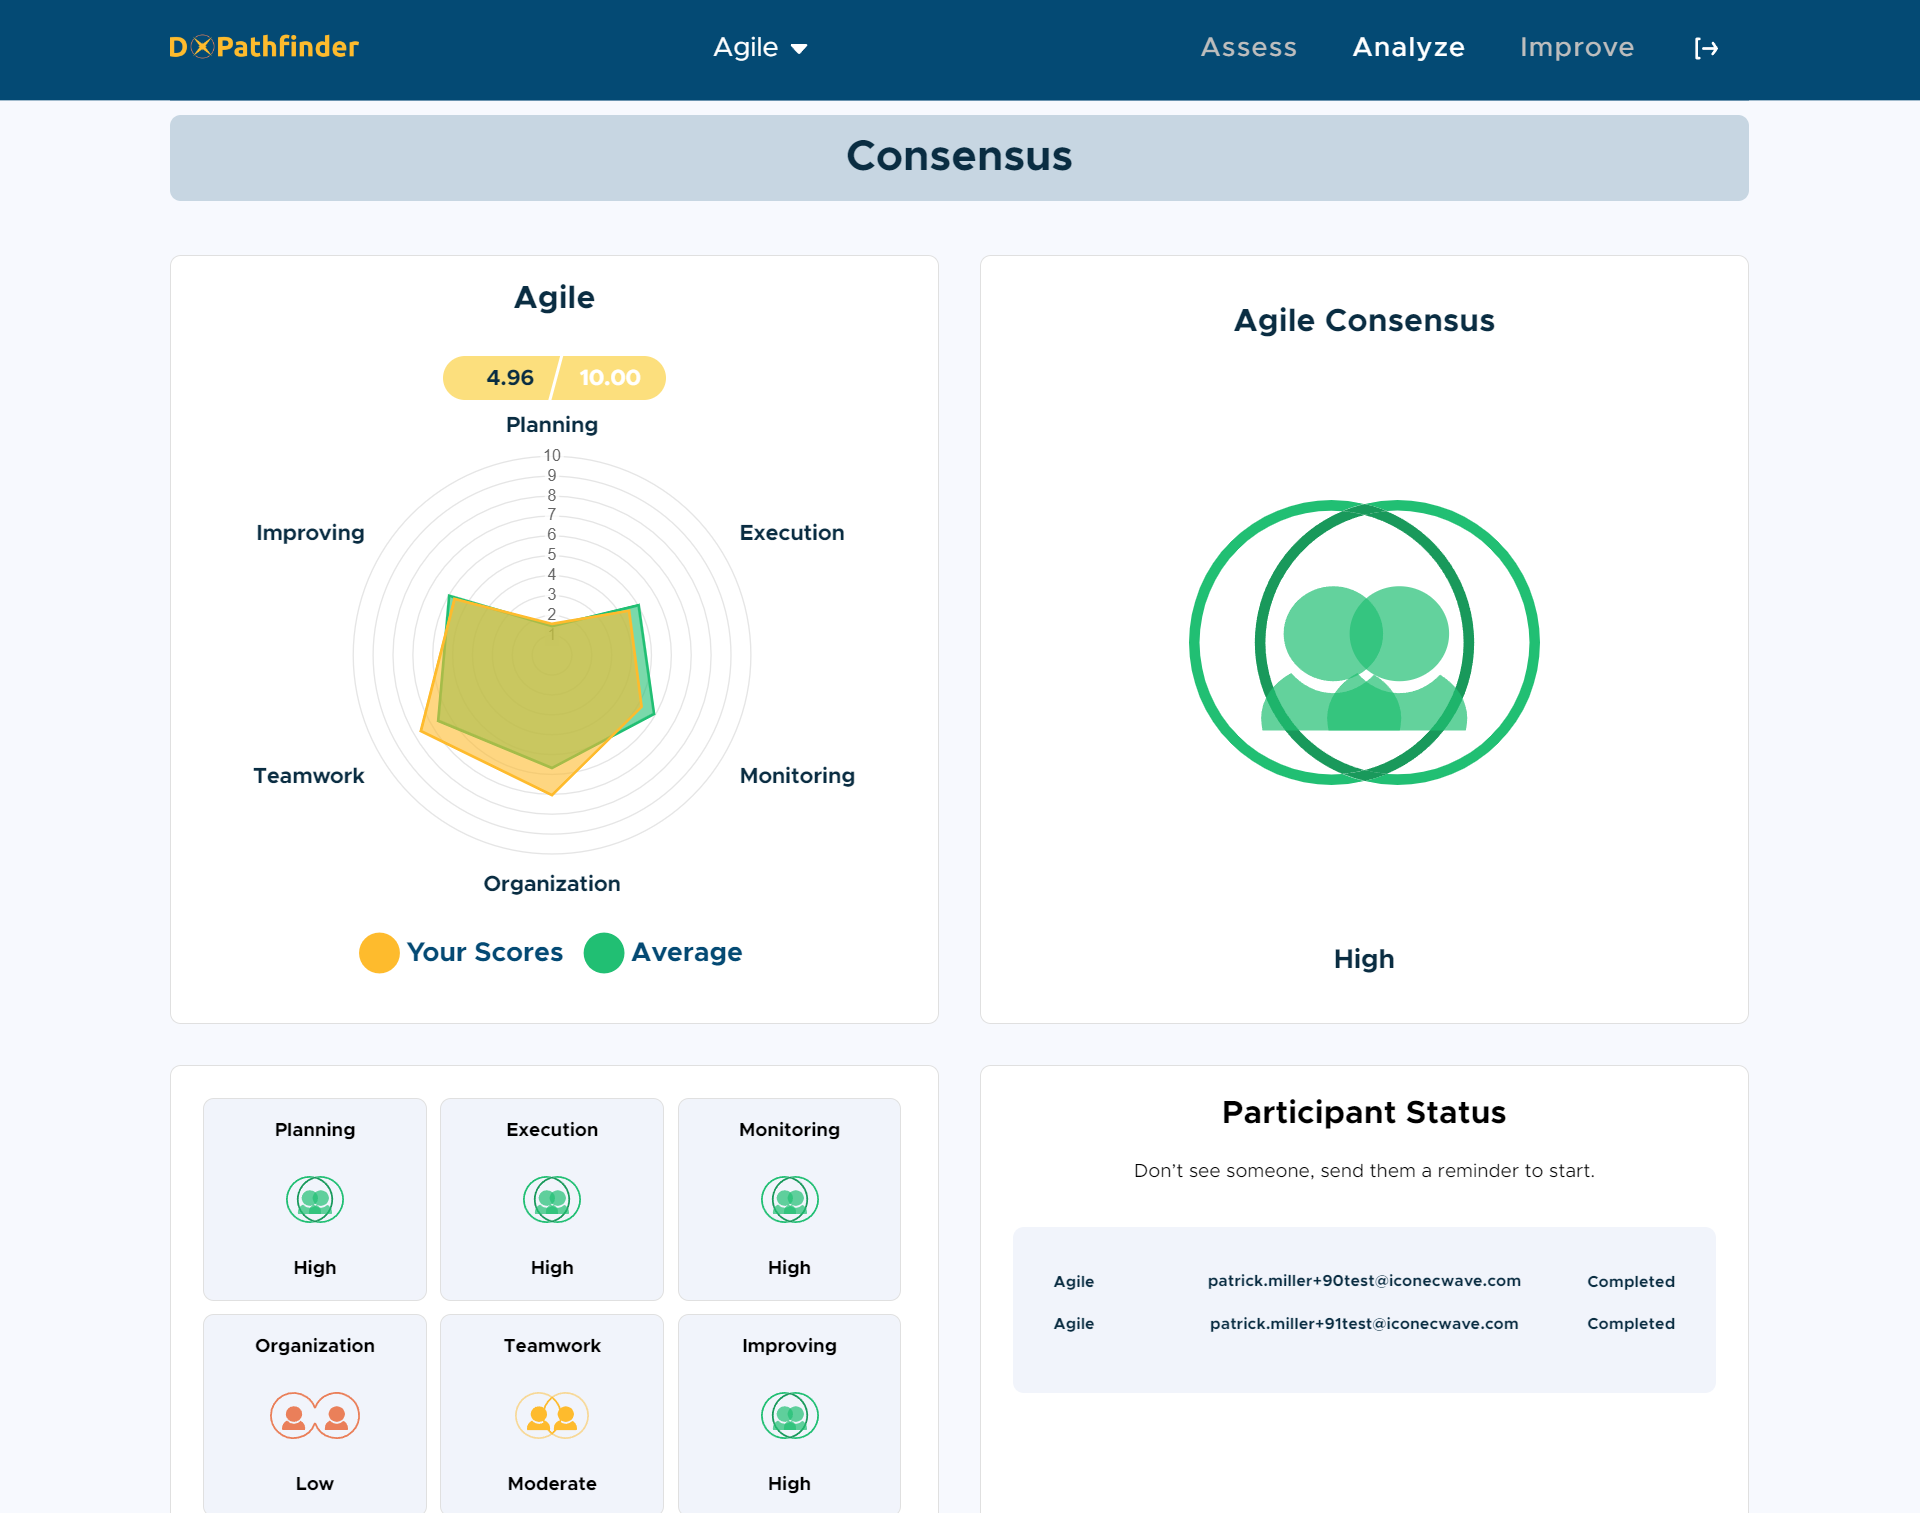The height and width of the screenshot is (1513, 1920).
Task: Click the Teamwork moderate consensus icon
Action: coord(551,1415)
